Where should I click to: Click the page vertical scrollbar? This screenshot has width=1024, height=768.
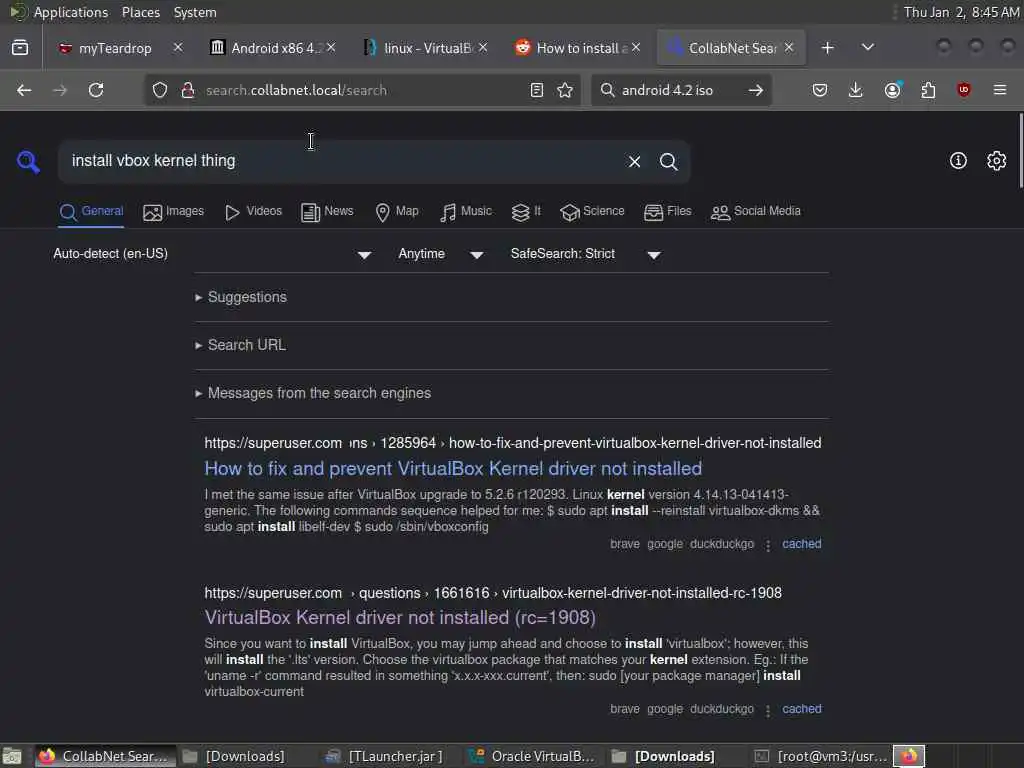pyautogui.click(x=1020, y=150)
